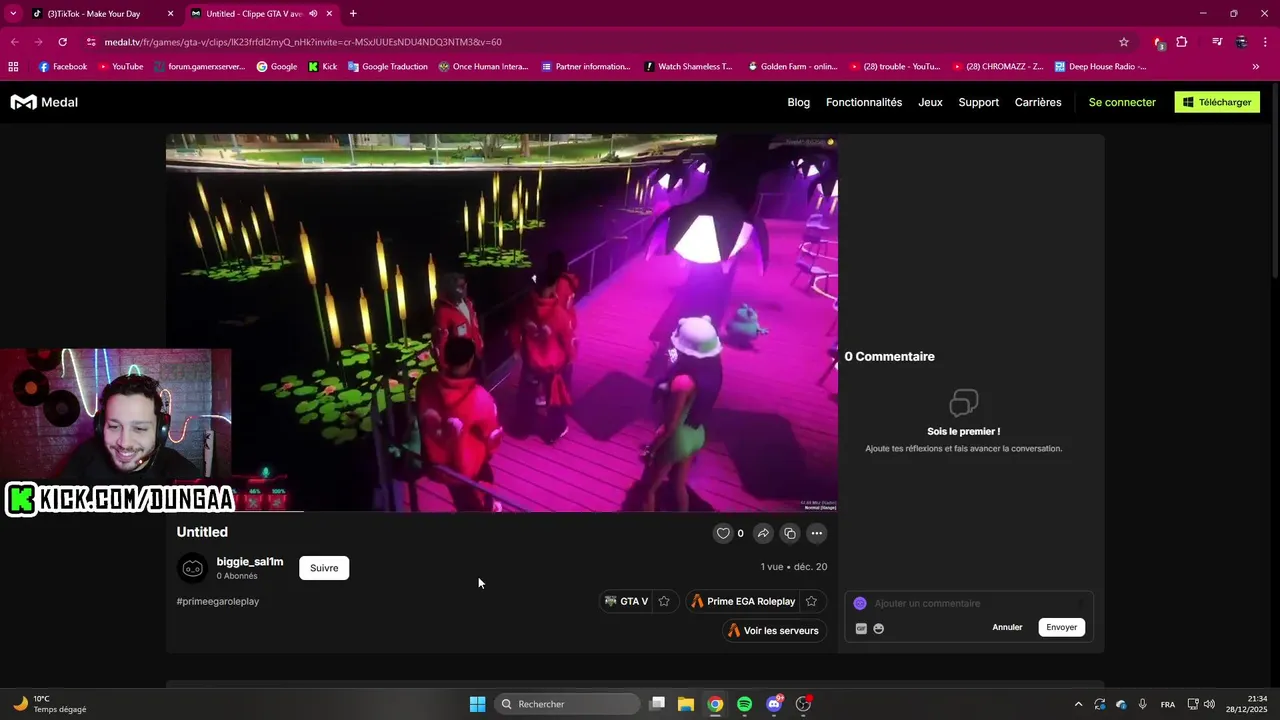This screenshot has width=1280, height=720.
Task: Open Golden Farm bookmark
Action: pyautogui.click(x=792, y=67)
